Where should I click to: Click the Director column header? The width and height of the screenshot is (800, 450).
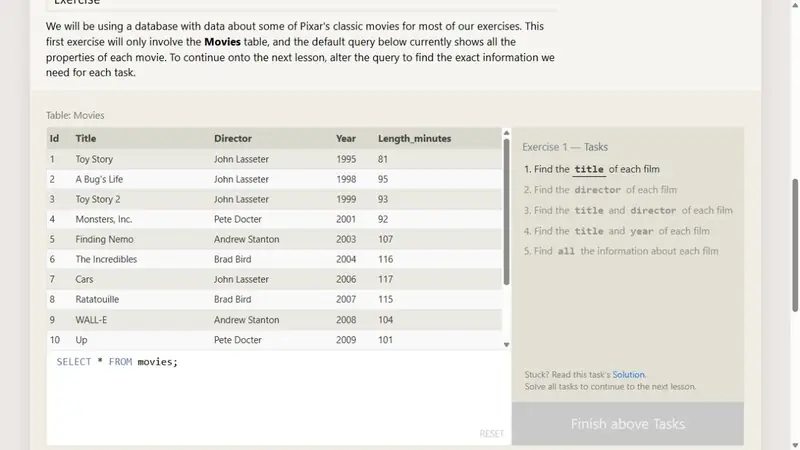pyautogui.click(x=233, y=138)
